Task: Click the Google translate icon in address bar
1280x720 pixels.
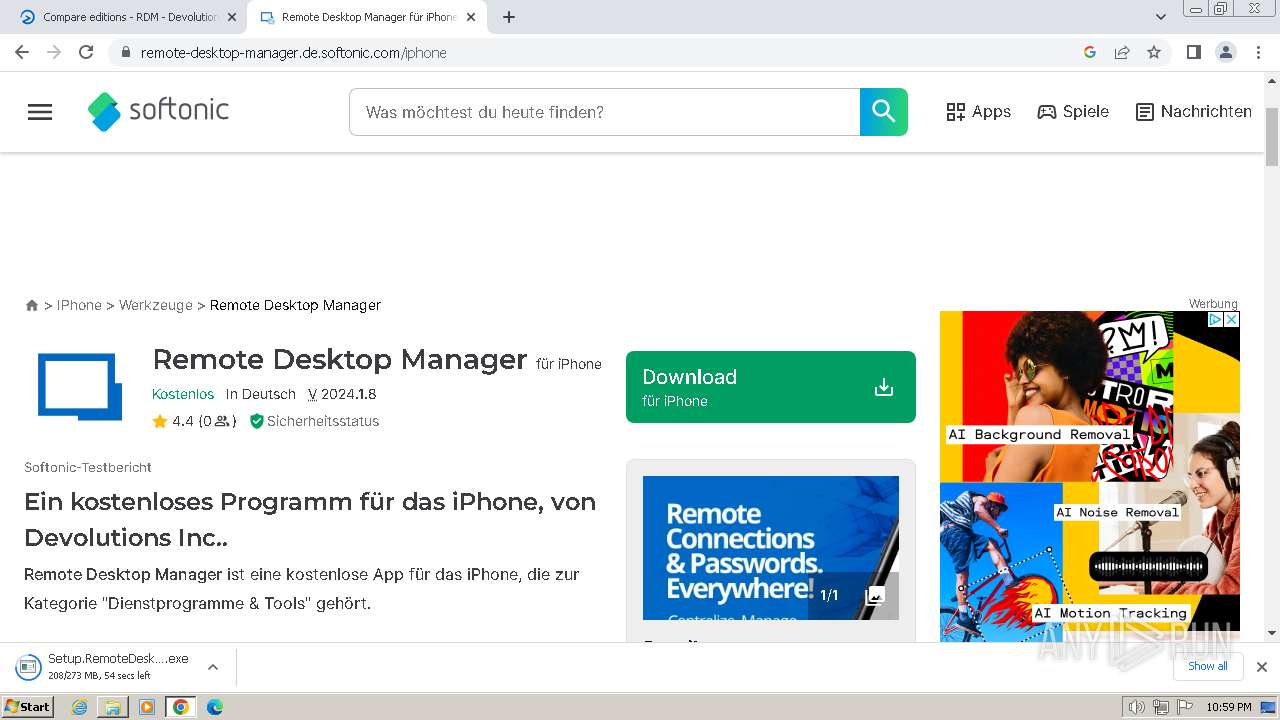Action: pos(1090,52)
